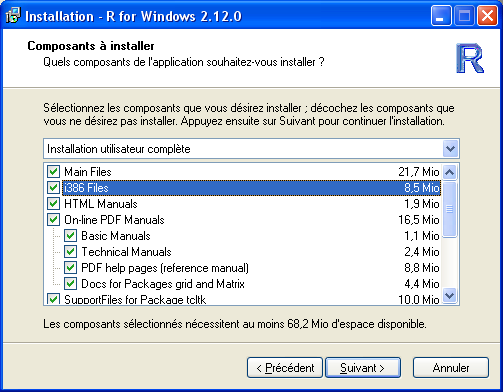The width and height of the screenshot is (503, 392).
Task: Open the installation type dropdown arrow
Action: [x=450, y=149]
